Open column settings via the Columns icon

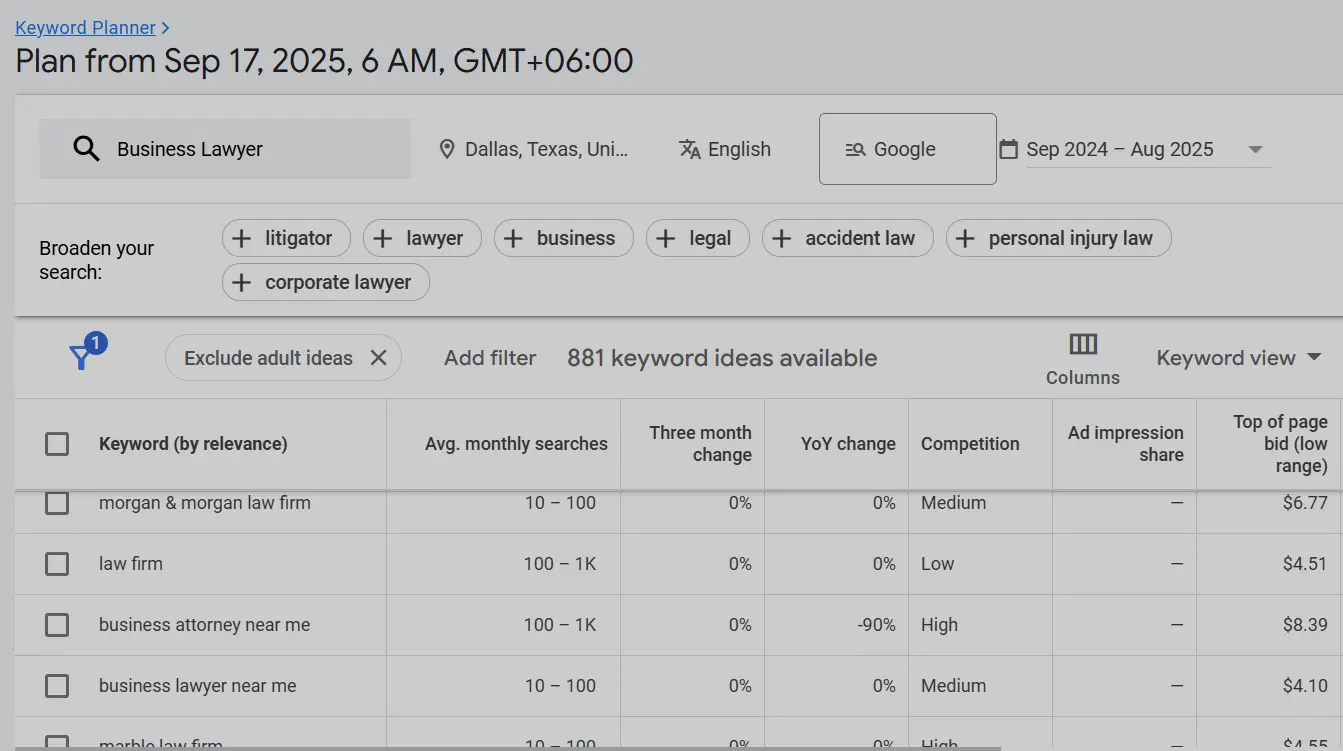(1082, 344)
